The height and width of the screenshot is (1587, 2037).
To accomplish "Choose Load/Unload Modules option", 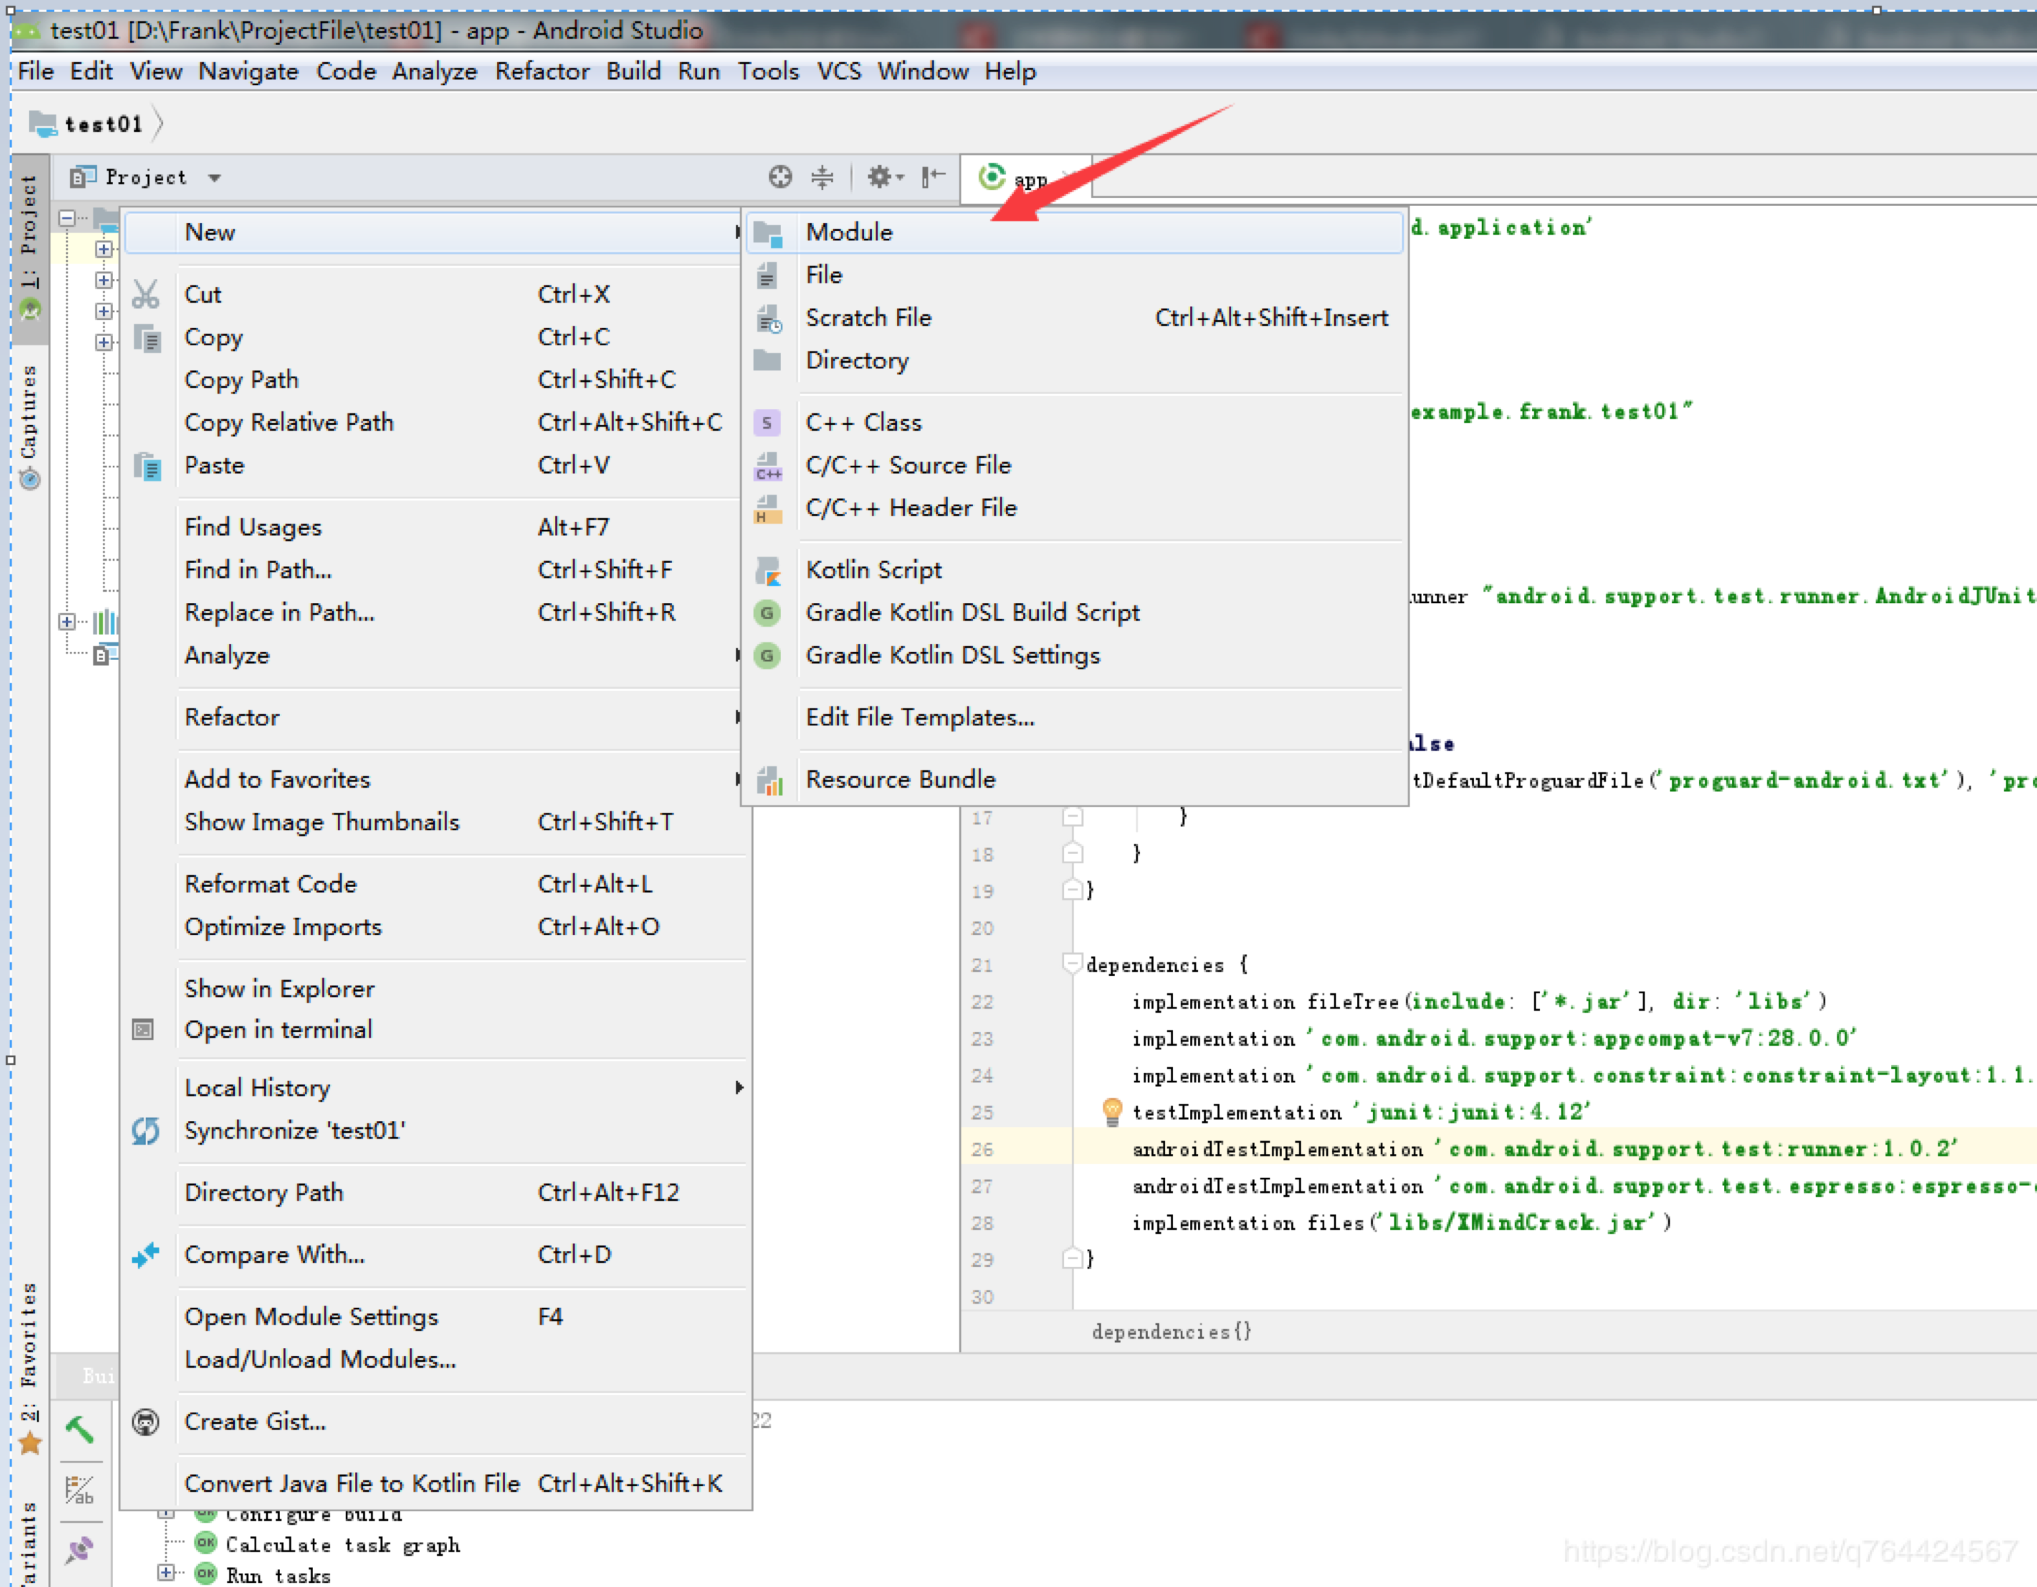I will (x=433, y=1360).
